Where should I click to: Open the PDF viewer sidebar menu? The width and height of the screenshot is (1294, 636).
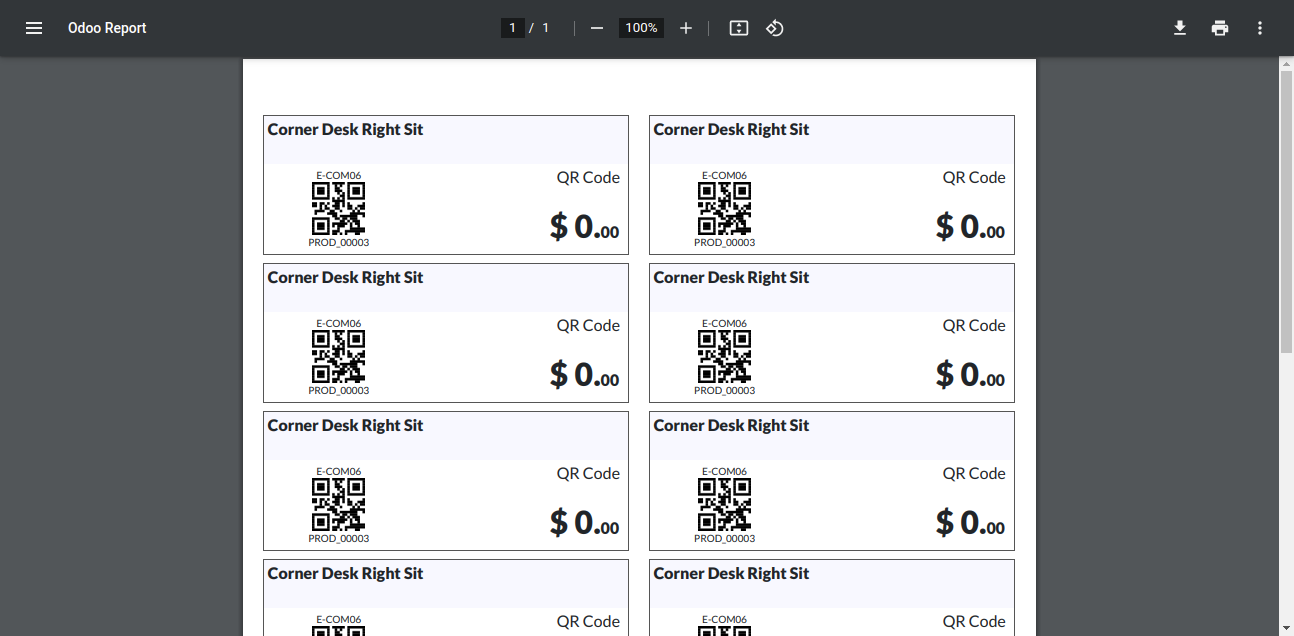click(x=34, y=28)
